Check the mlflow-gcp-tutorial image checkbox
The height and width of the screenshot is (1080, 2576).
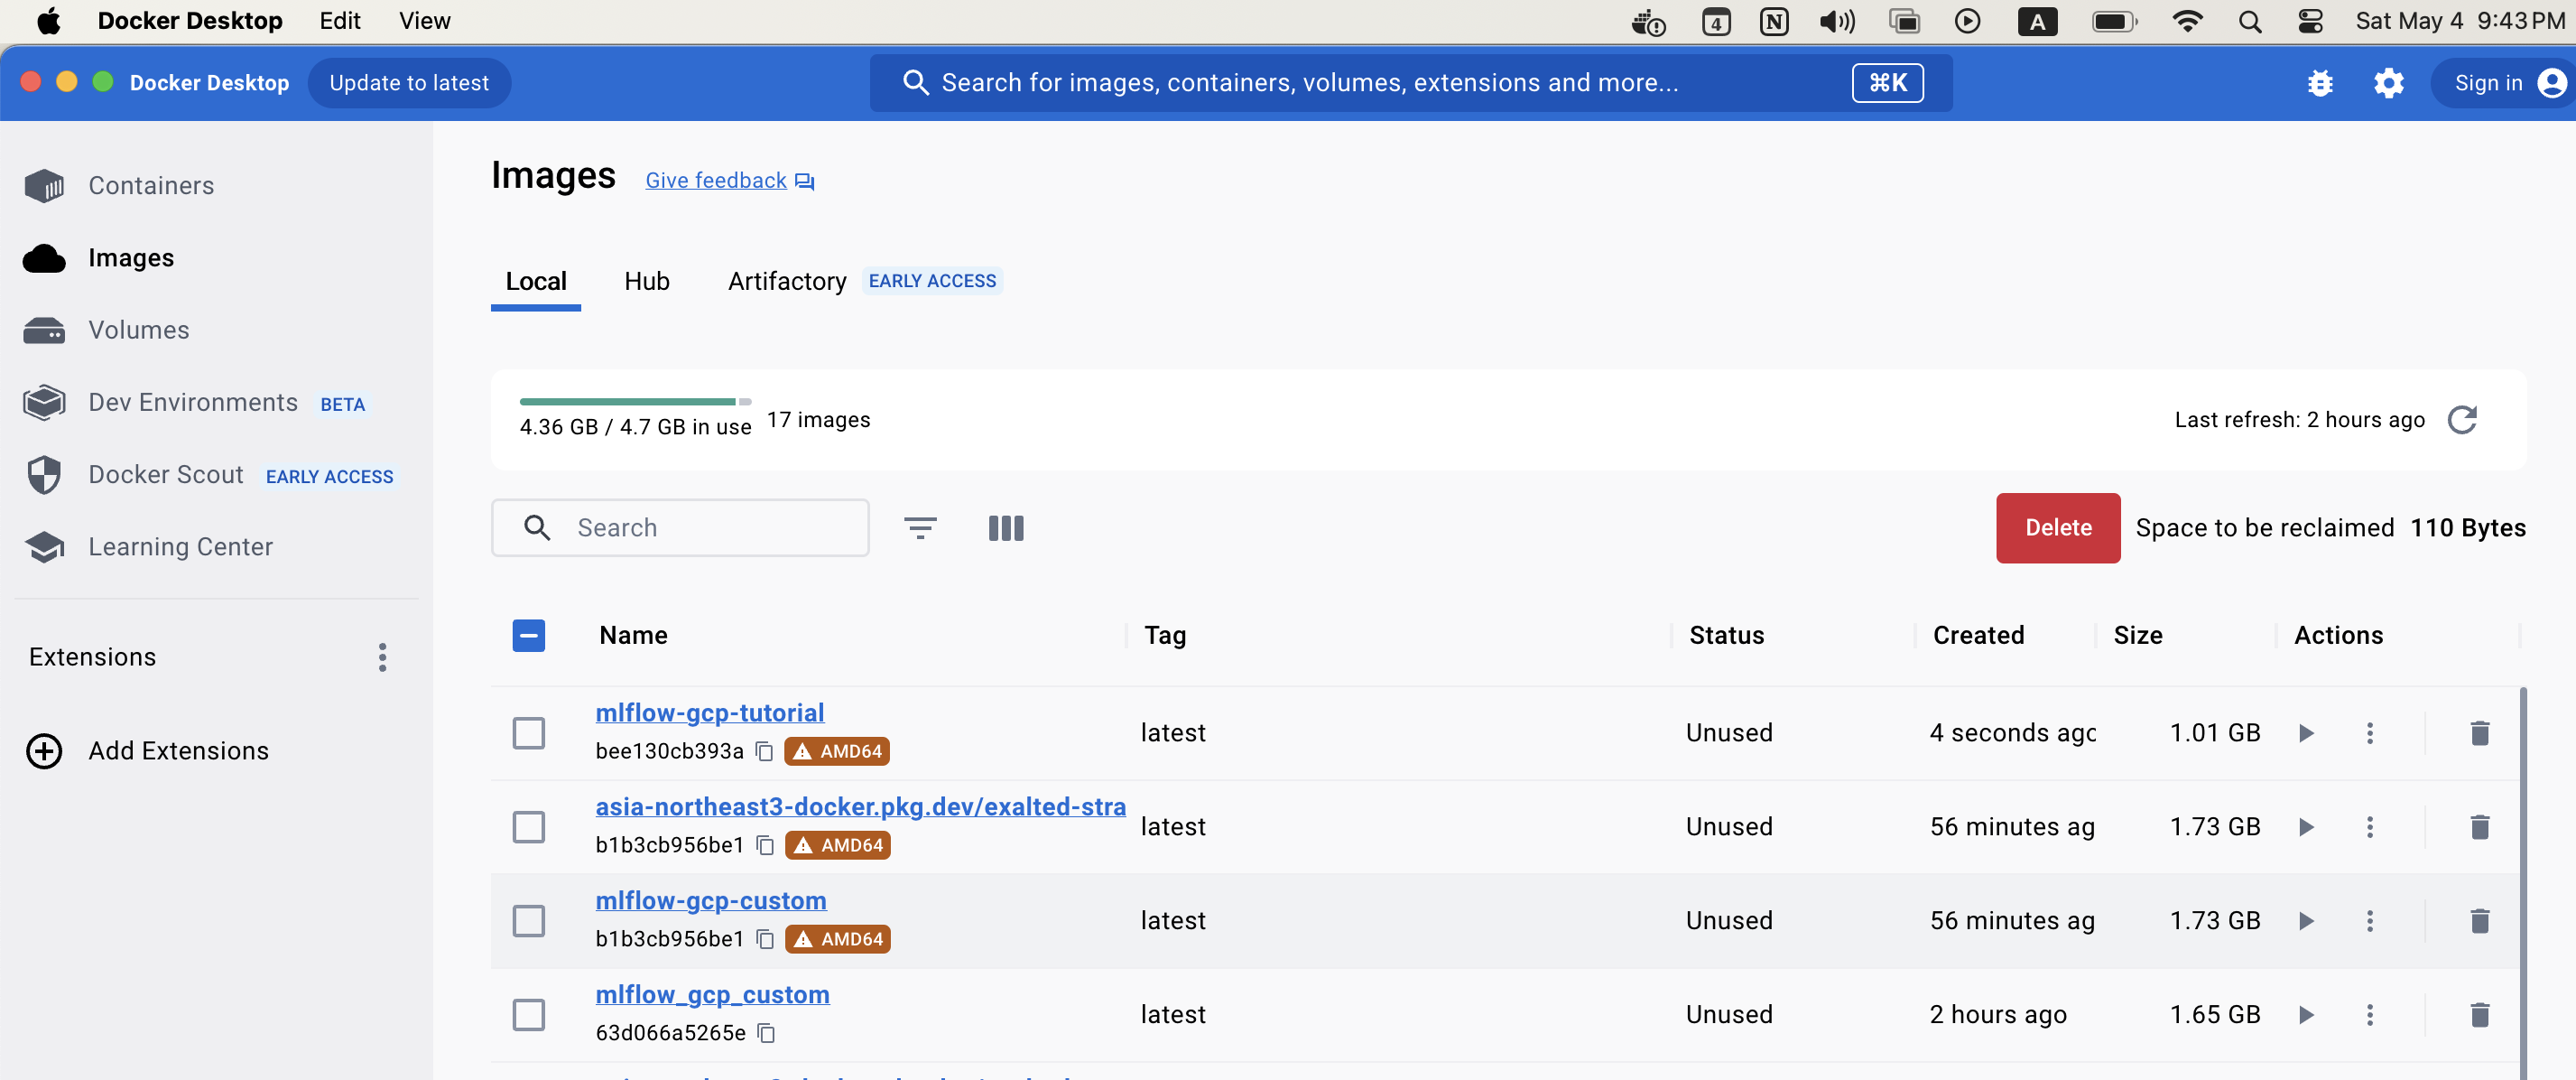(x=528, y=733)
